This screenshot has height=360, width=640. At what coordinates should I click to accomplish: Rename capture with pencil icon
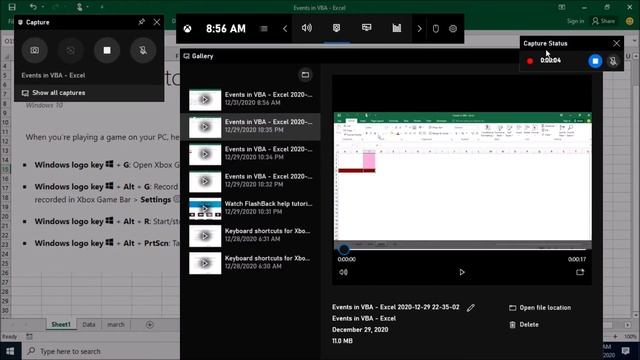(x=471, y=308)
